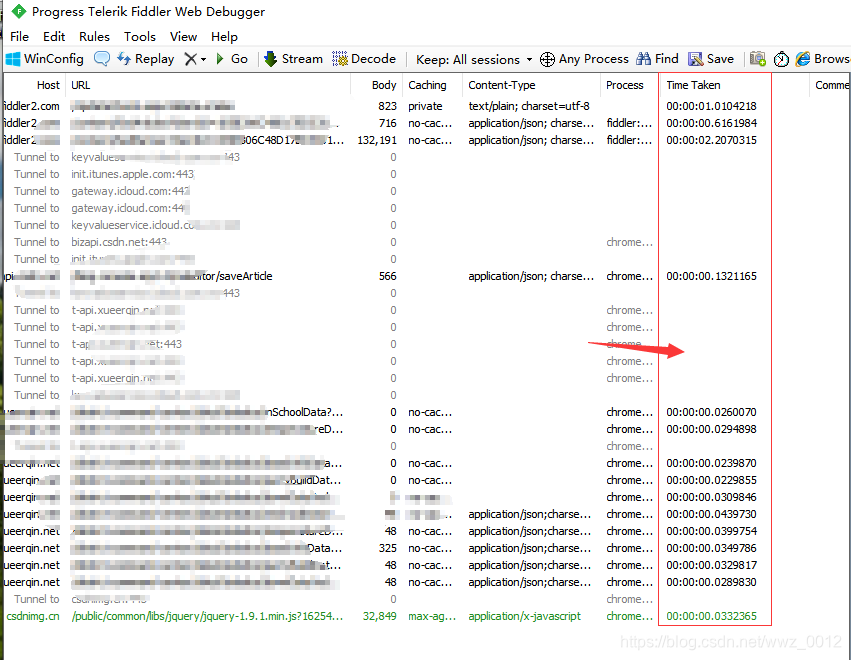Click the Browse Internet Explorer icon

(802, 59)
